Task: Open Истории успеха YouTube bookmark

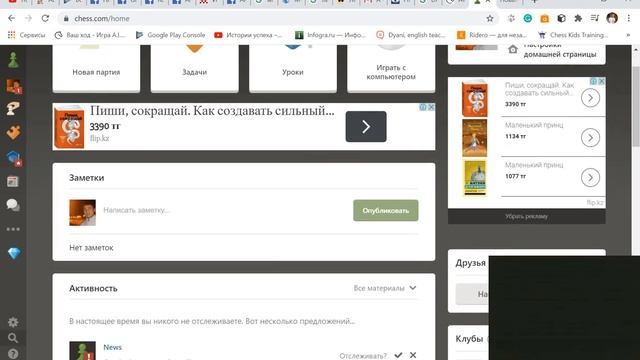Action: coord(248,35)
